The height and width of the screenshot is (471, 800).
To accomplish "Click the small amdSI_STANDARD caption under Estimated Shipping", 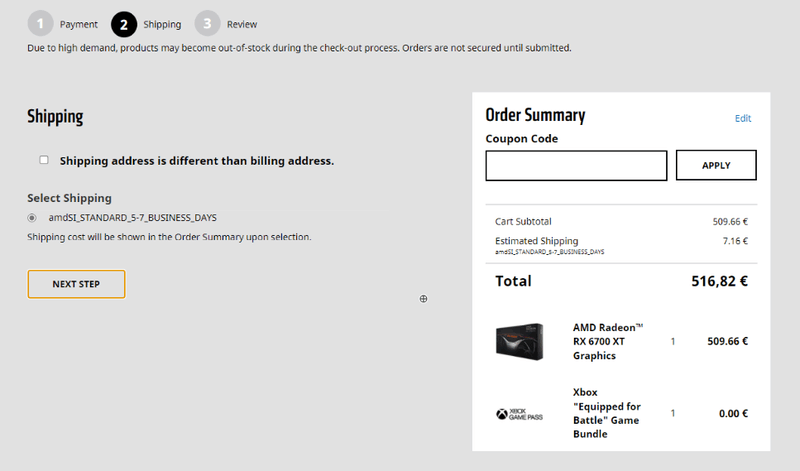I will point(549,252).
